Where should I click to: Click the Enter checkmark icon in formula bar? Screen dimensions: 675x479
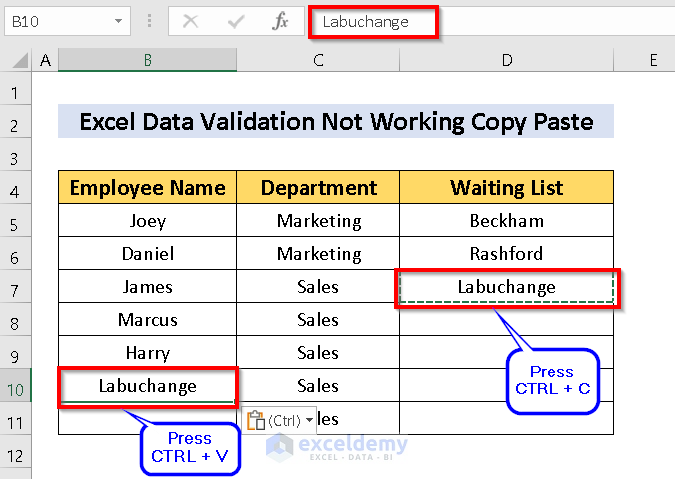point(236,21)
